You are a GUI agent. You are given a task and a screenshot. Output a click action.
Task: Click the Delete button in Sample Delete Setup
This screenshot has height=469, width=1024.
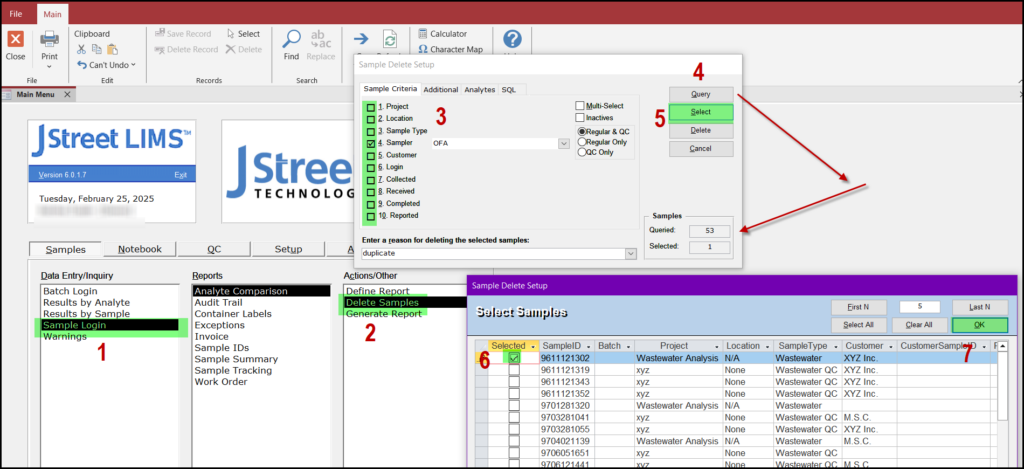(x=701, y=131)
